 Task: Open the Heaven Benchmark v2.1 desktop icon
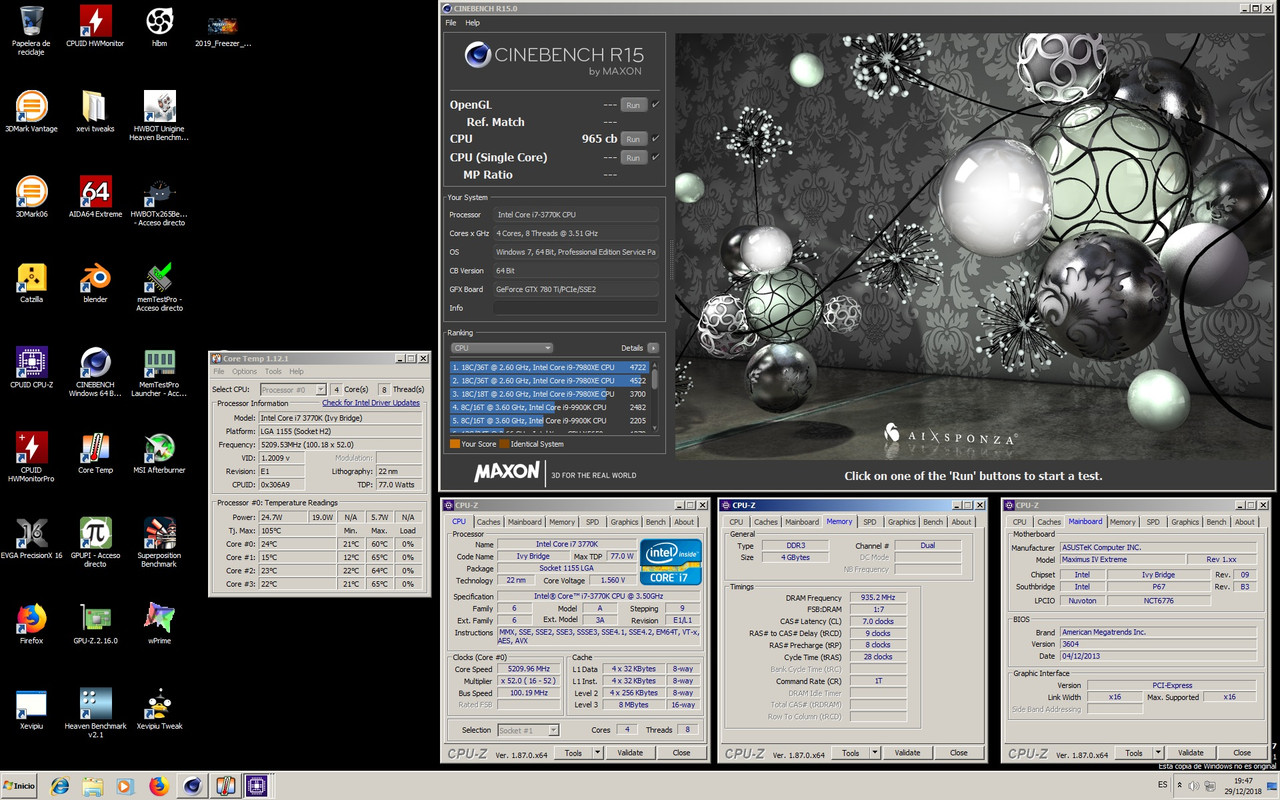point(95,712)
